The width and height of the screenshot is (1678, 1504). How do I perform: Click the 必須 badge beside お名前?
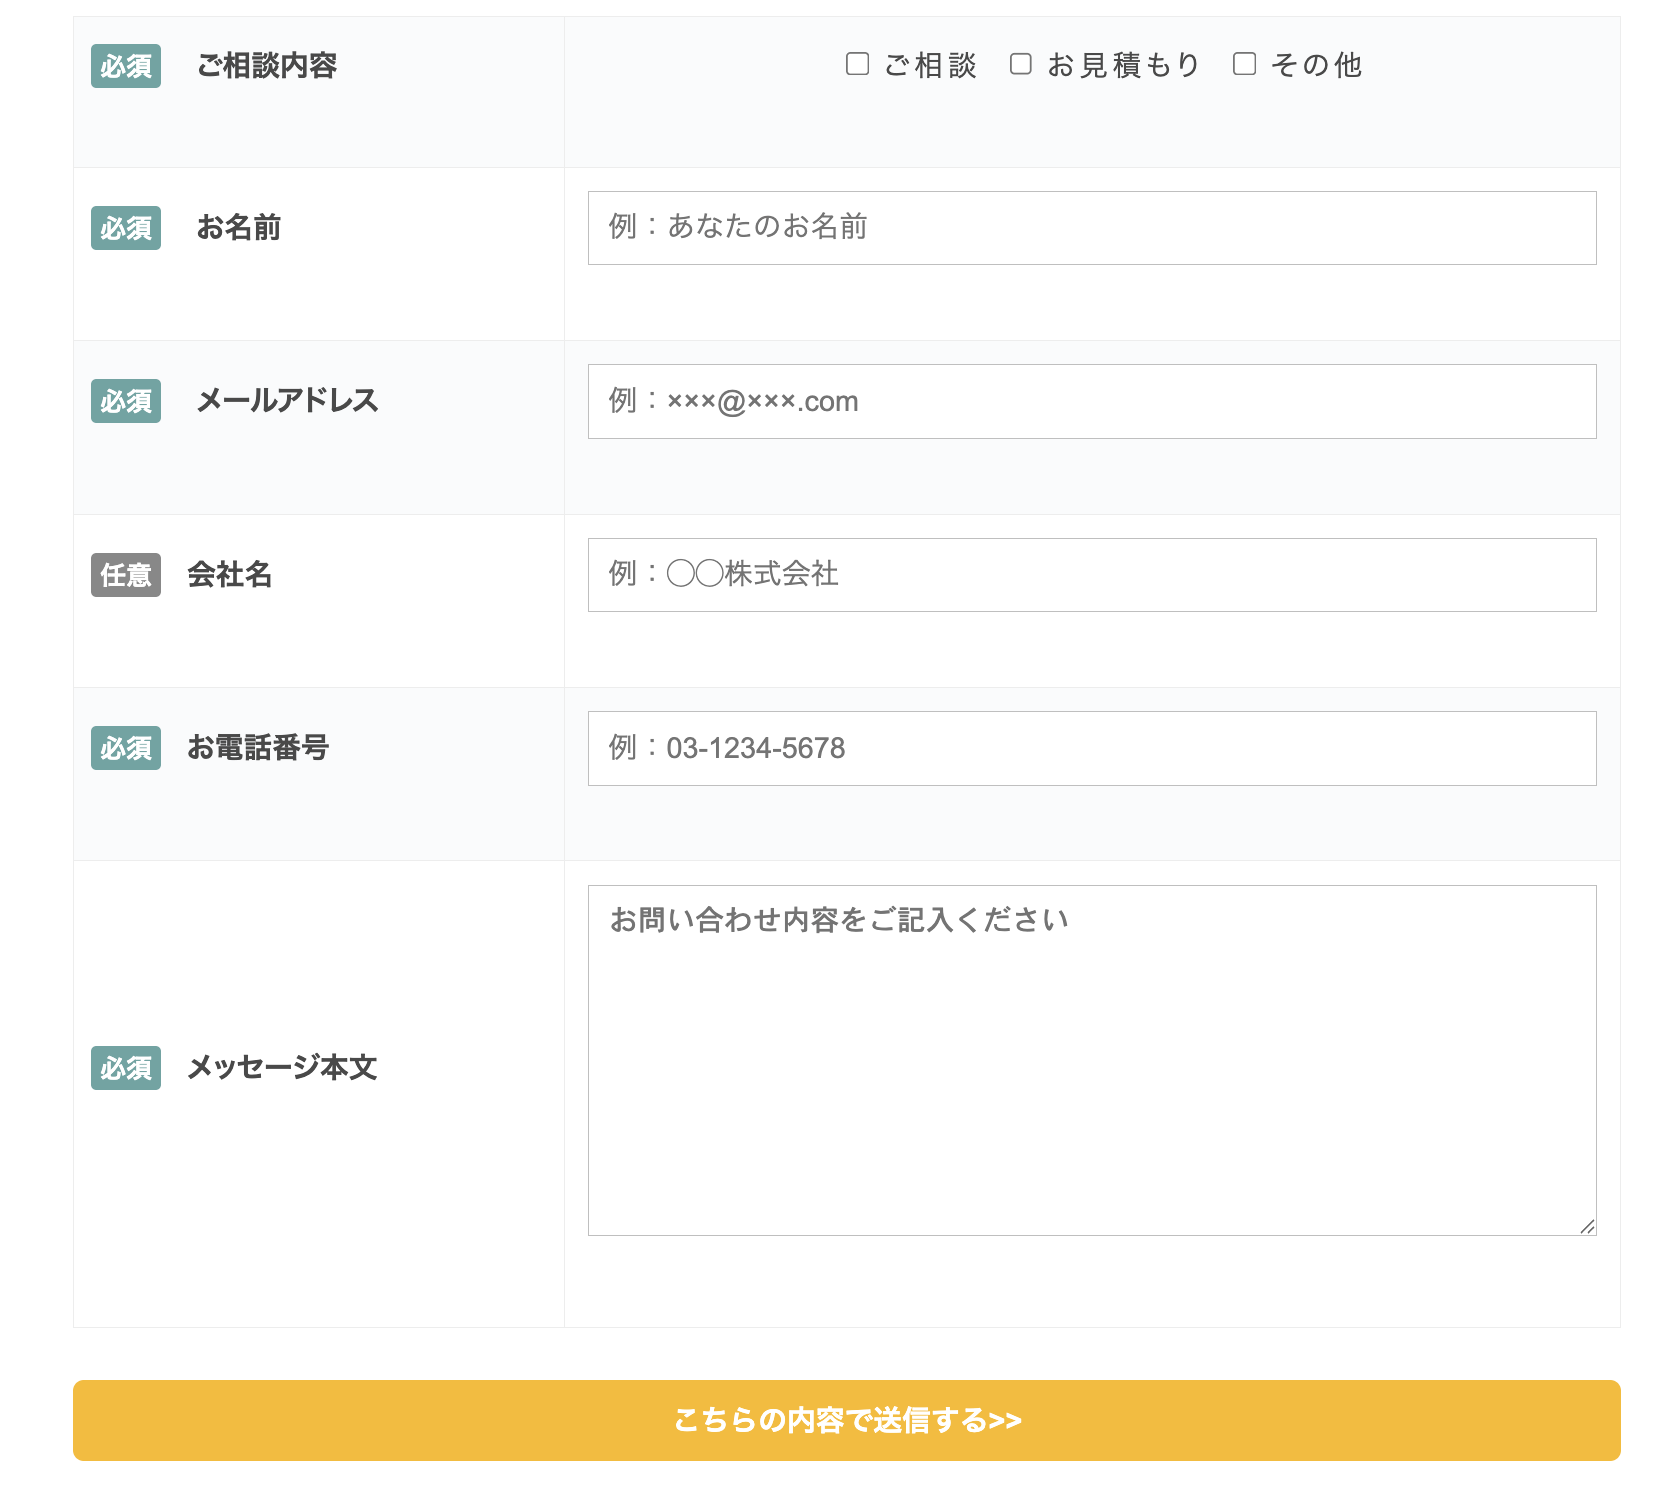126,228
